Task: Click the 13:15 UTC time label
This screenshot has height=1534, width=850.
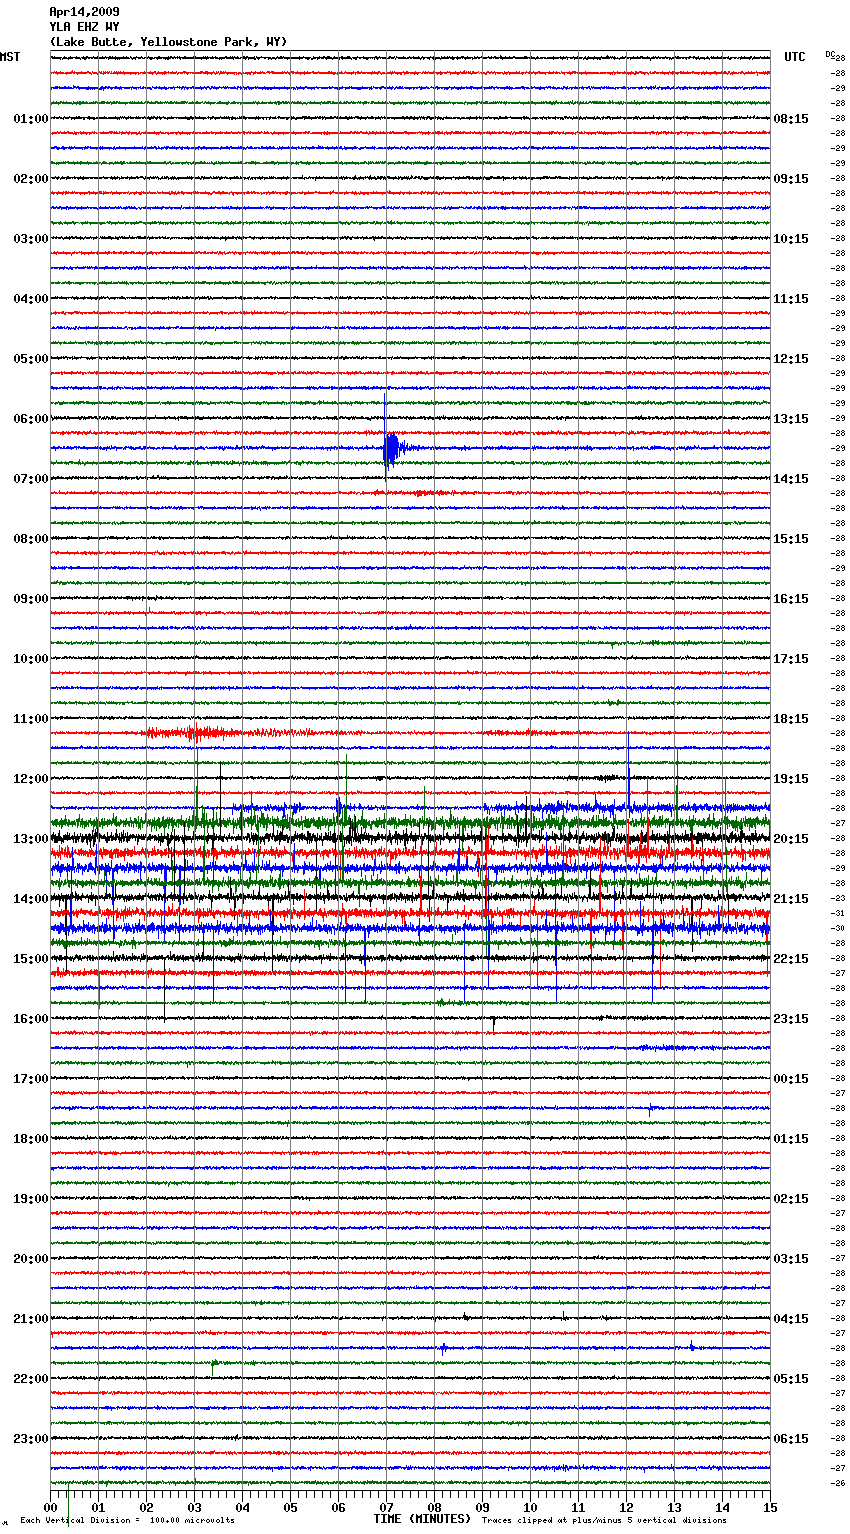Action: click(x=791, y=419)
